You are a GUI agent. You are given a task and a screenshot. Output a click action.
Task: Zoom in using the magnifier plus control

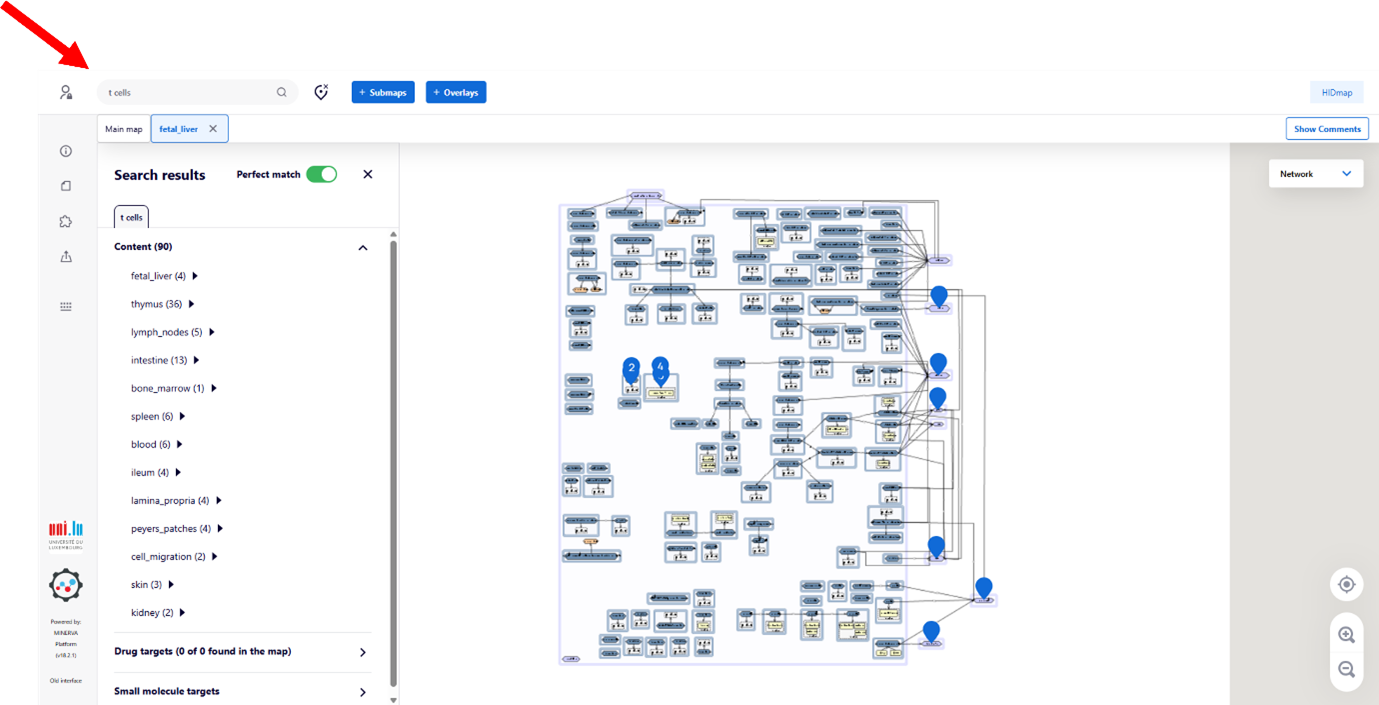(1347, 634)
